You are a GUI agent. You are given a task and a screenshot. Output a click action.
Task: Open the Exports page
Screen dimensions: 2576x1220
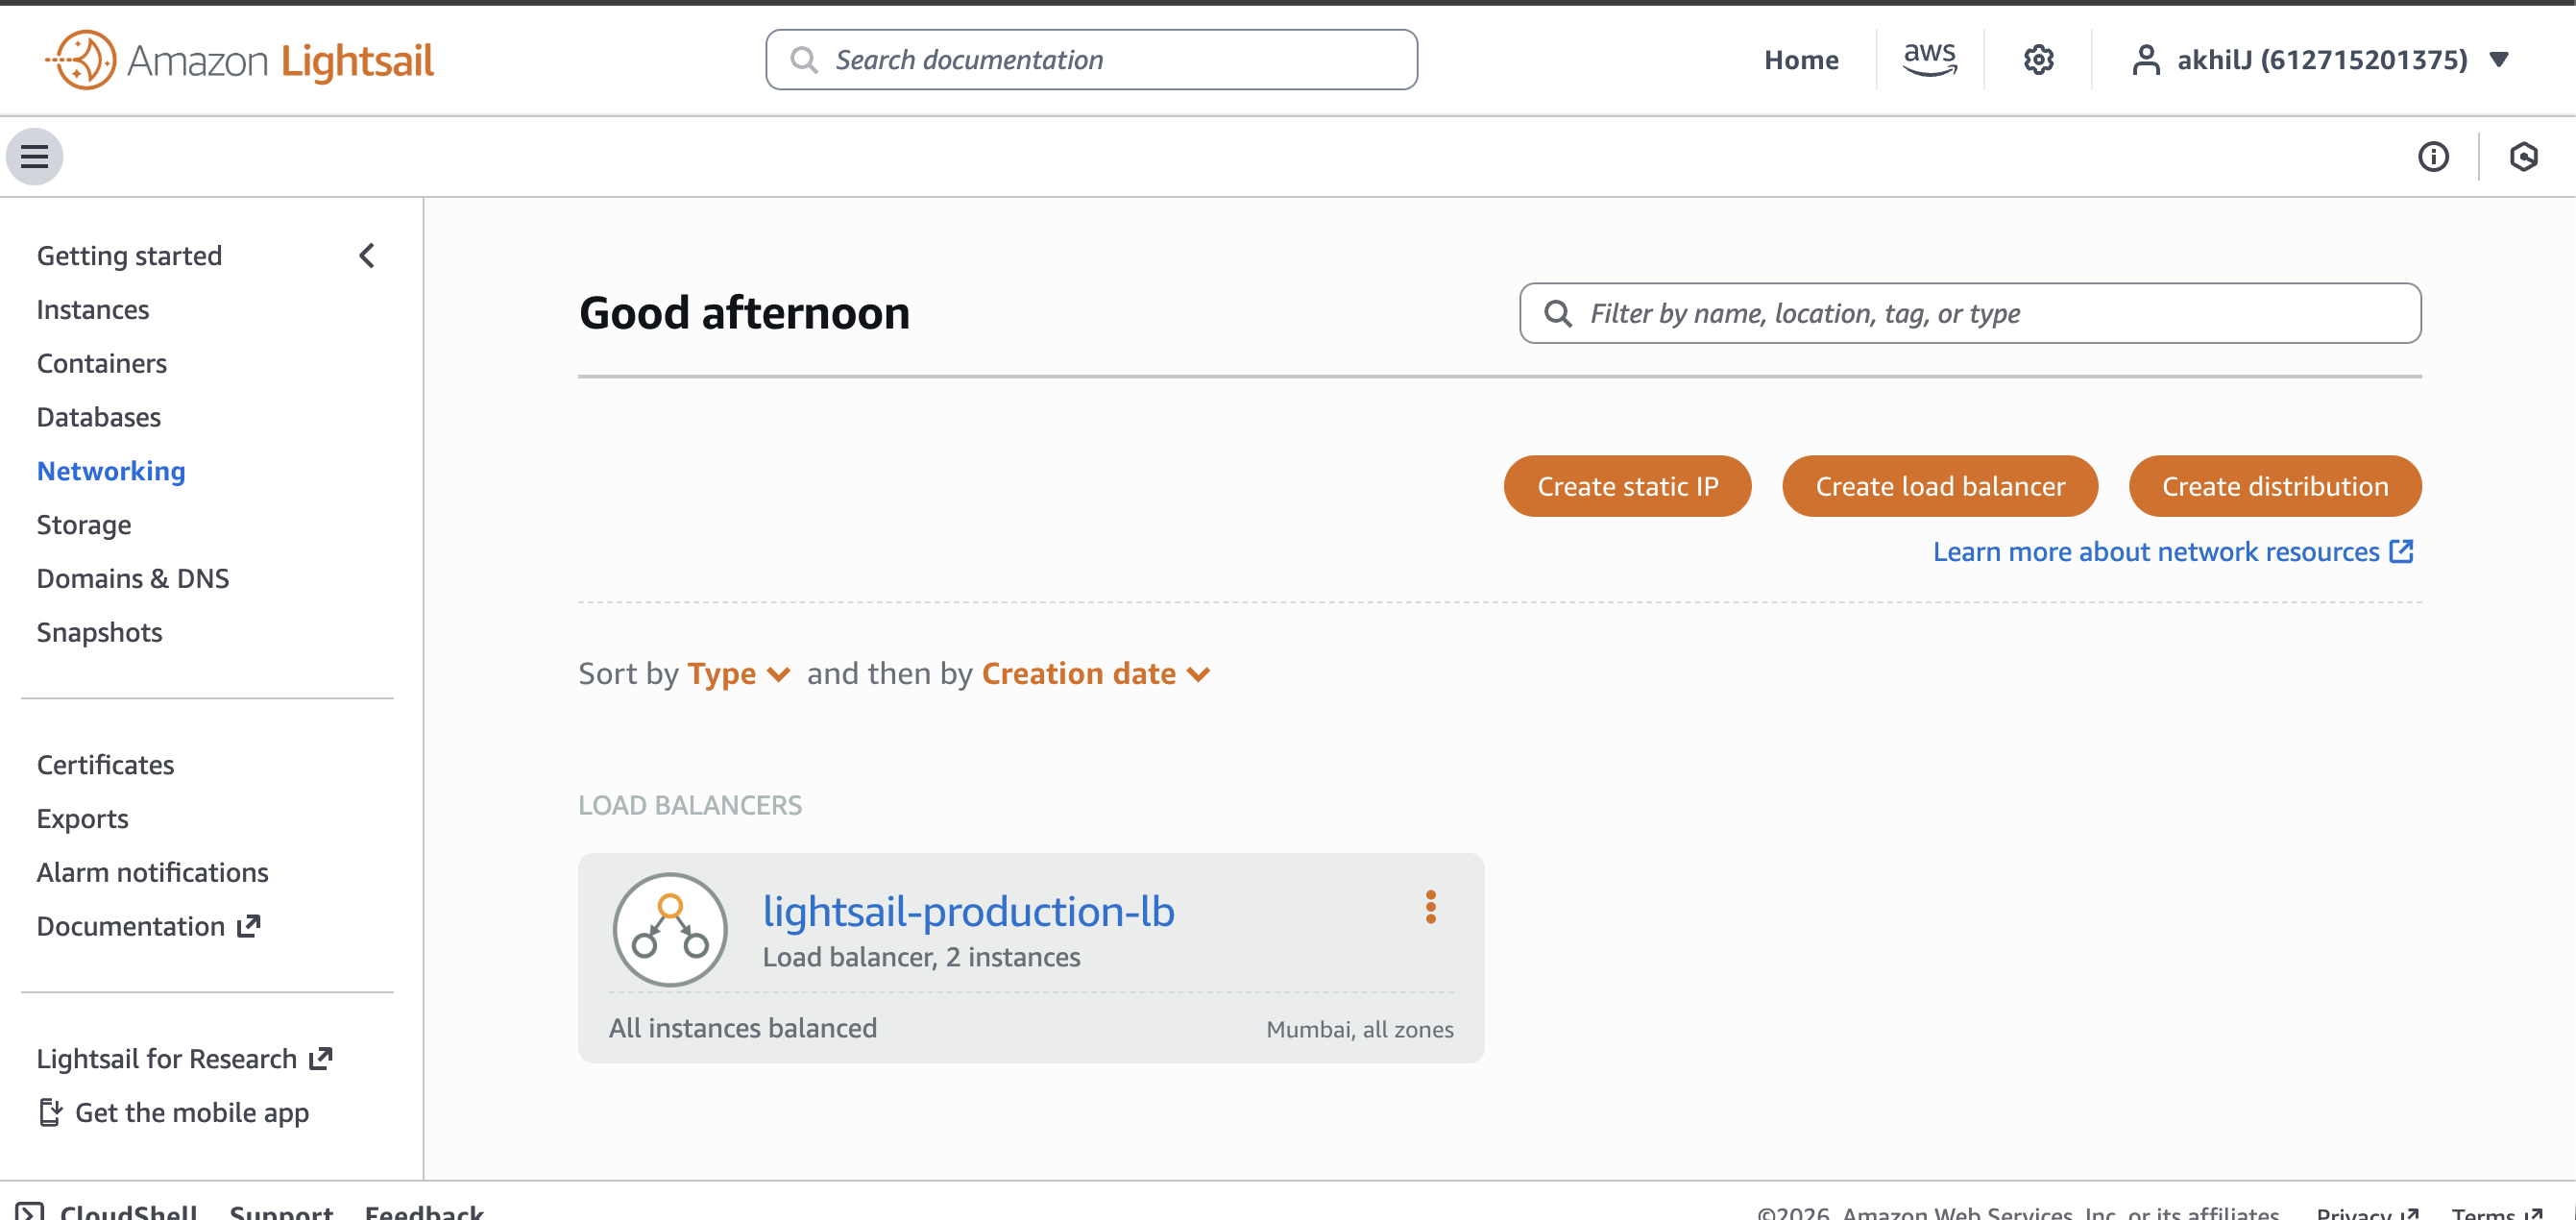click(x=83, y=819)
